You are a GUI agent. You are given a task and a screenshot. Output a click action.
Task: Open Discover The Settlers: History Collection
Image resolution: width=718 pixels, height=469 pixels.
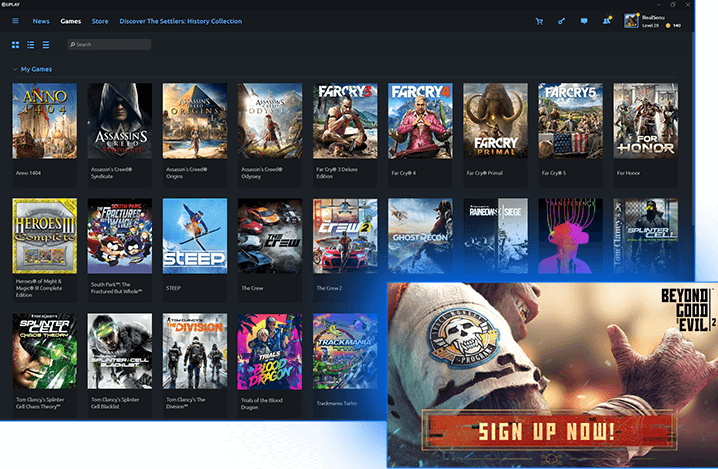coord(180,21)
